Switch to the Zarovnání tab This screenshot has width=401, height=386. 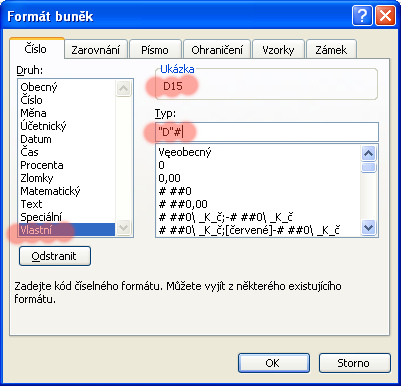click(96, 50)
